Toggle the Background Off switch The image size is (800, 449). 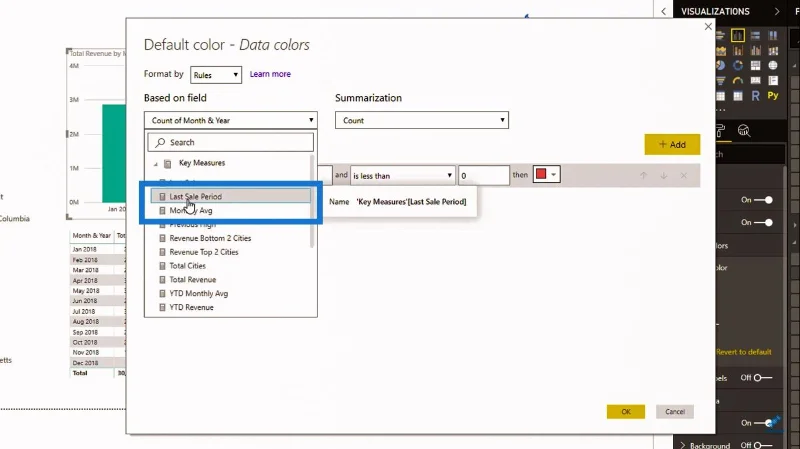(x=764, y=445)
